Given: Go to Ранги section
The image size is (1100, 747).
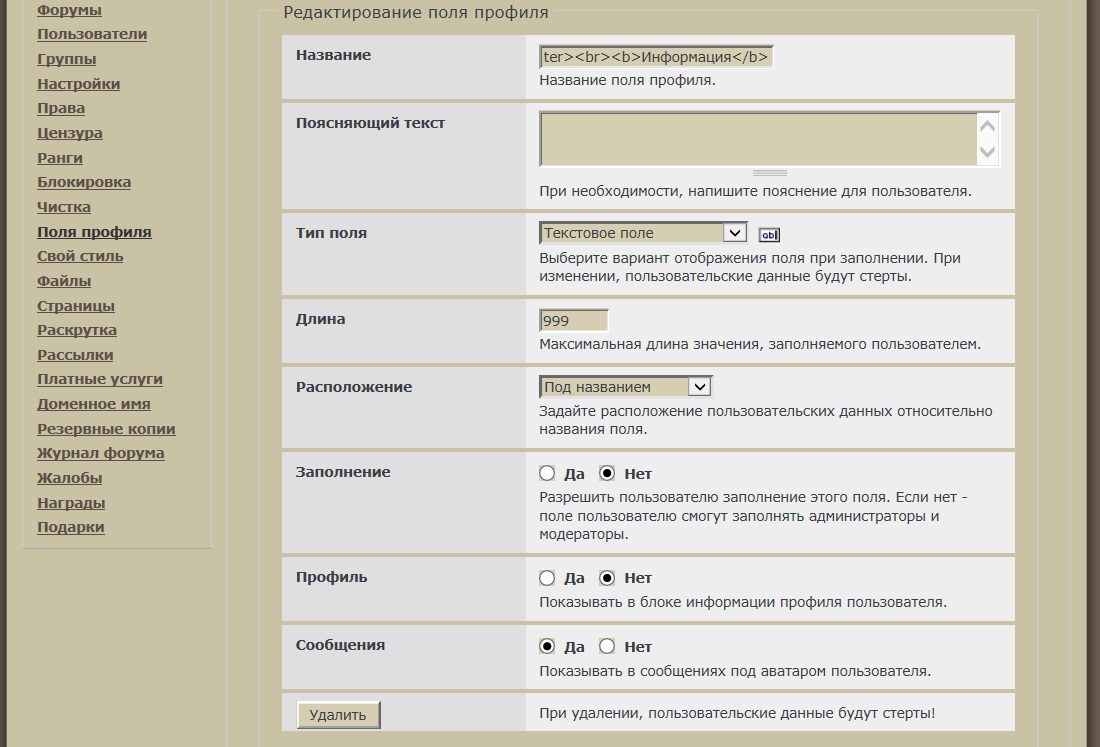Looking at the screenshot, I should pyautogui.click(x=60, y=158).
